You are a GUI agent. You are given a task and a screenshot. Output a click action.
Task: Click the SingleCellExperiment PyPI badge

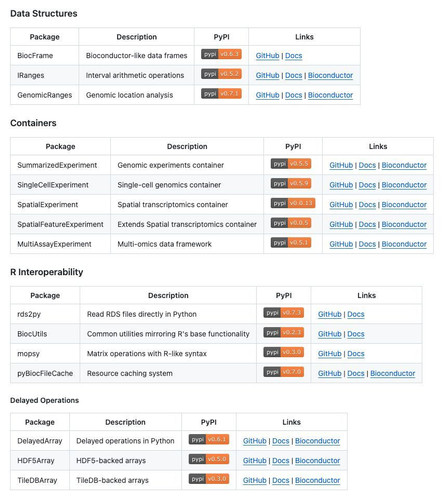tap(291, 183)
